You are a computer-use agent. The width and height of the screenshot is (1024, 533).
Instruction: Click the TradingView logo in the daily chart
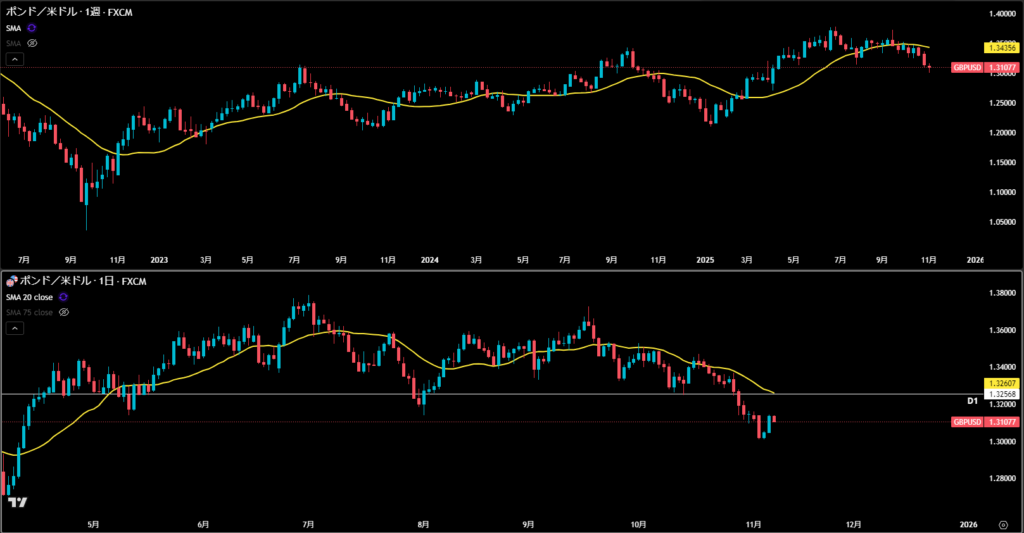(x=16, y=503)
